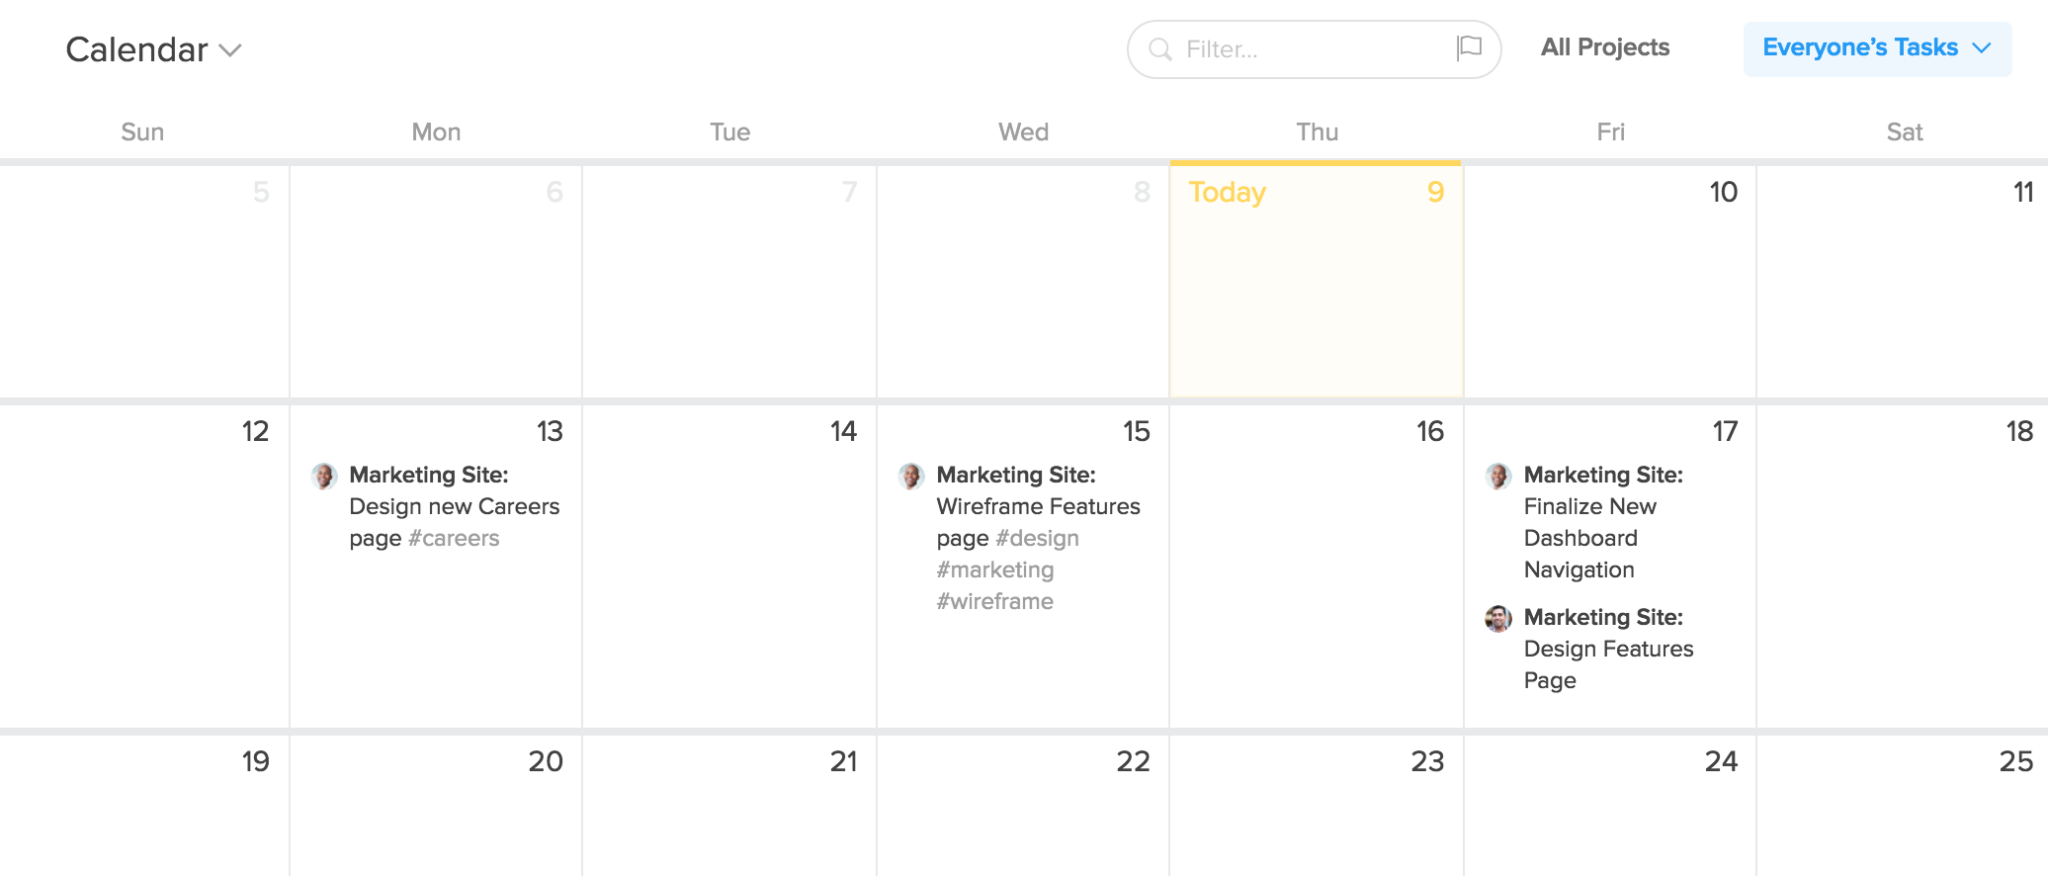
Task: Click the search magnifier icon in filter
Action: (x=1160, y=49)
